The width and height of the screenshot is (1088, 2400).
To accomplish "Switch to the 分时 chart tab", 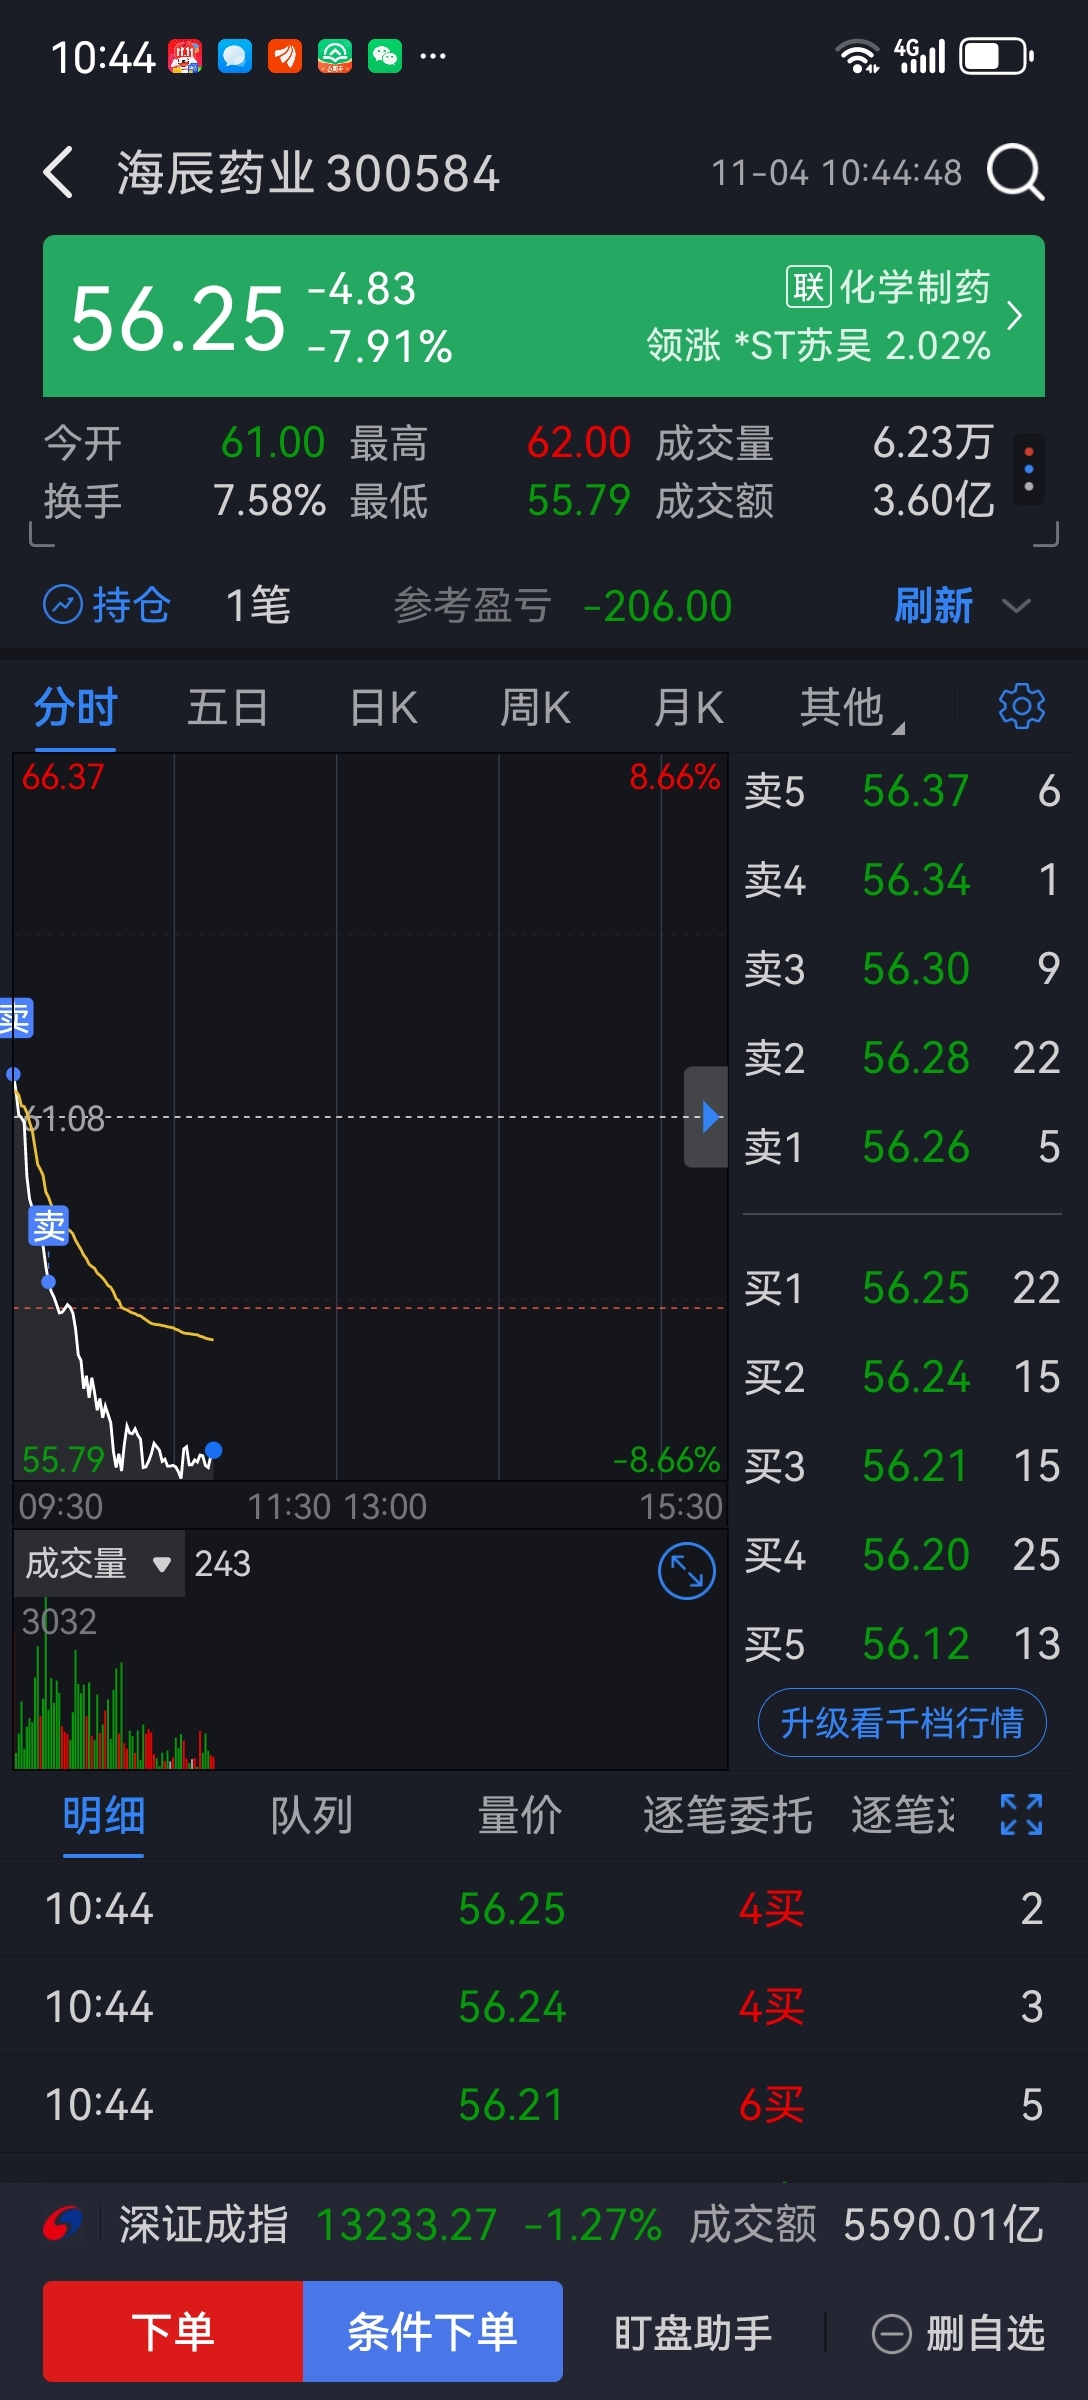I will point(76,707).
